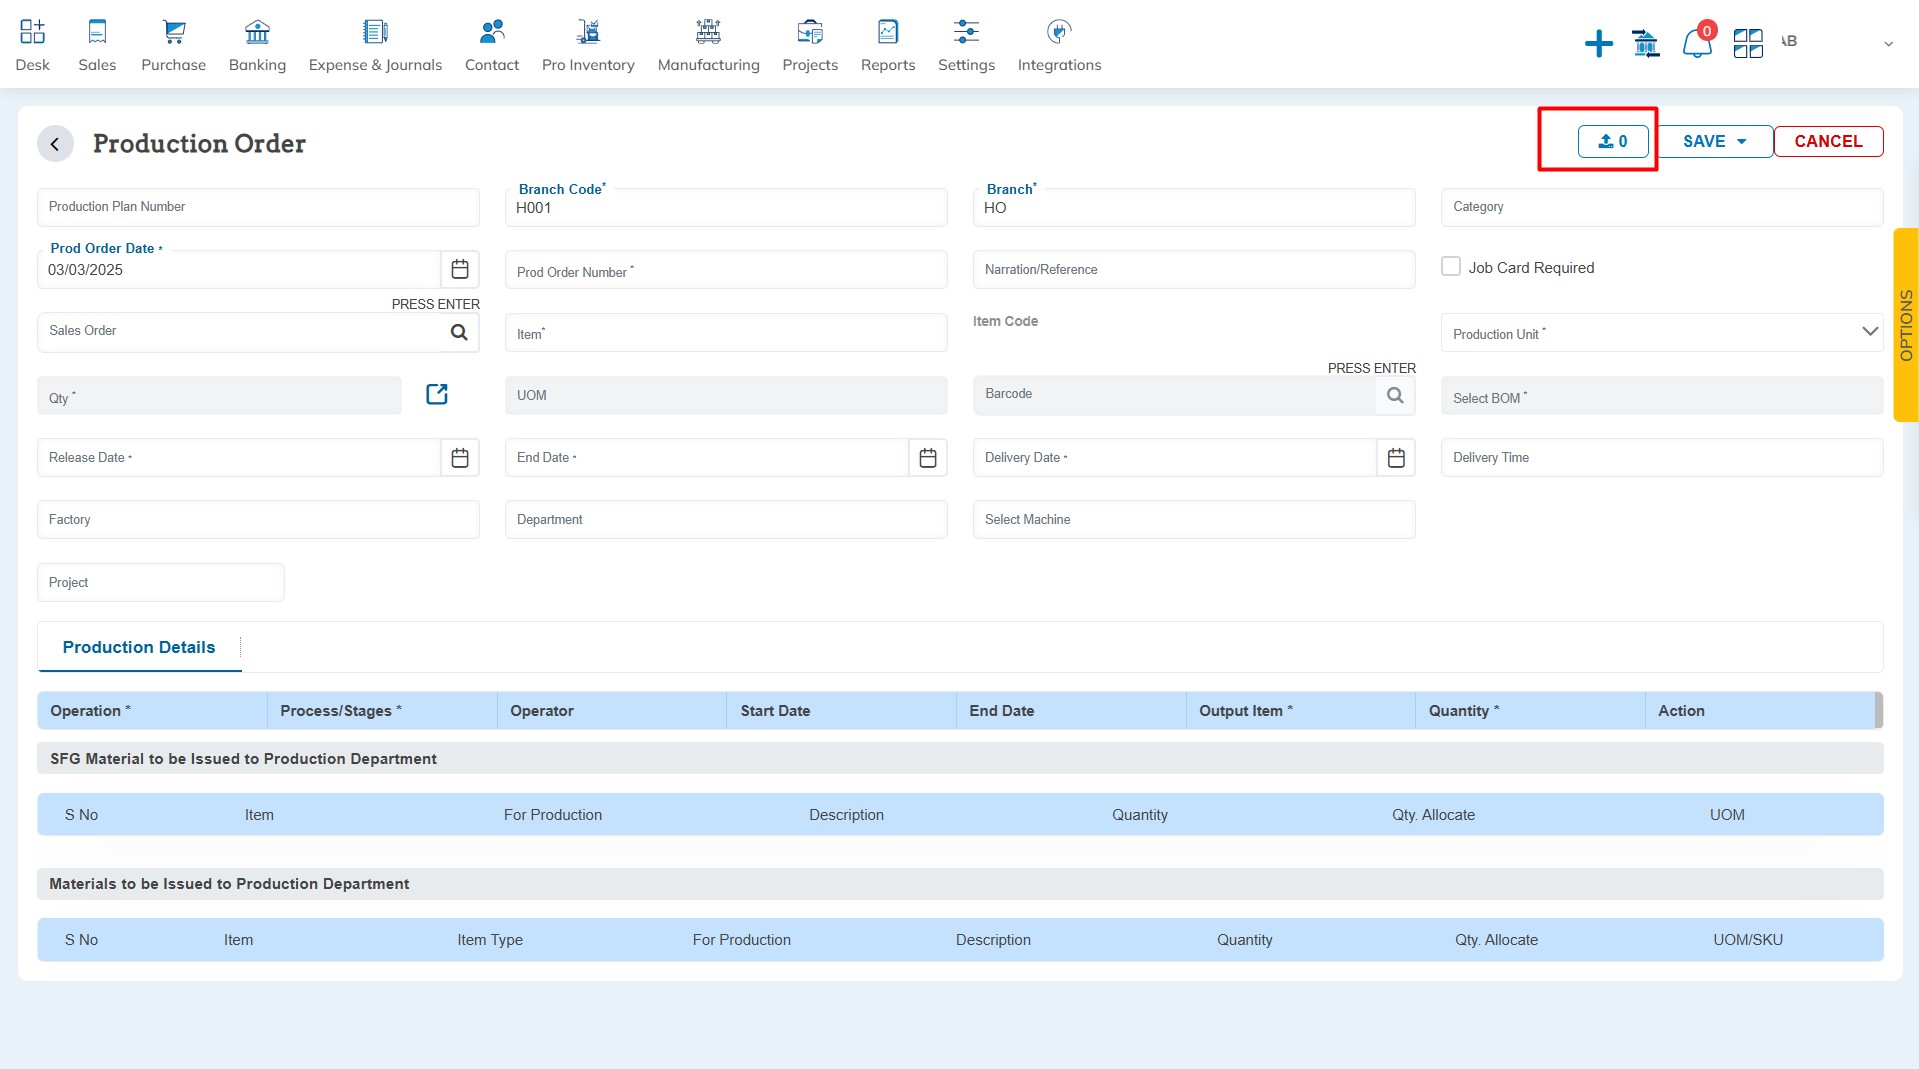Screen dimensions: 1919x1069
Task: Click the Narration/Reference field
Action: (x=1194, y=270)
